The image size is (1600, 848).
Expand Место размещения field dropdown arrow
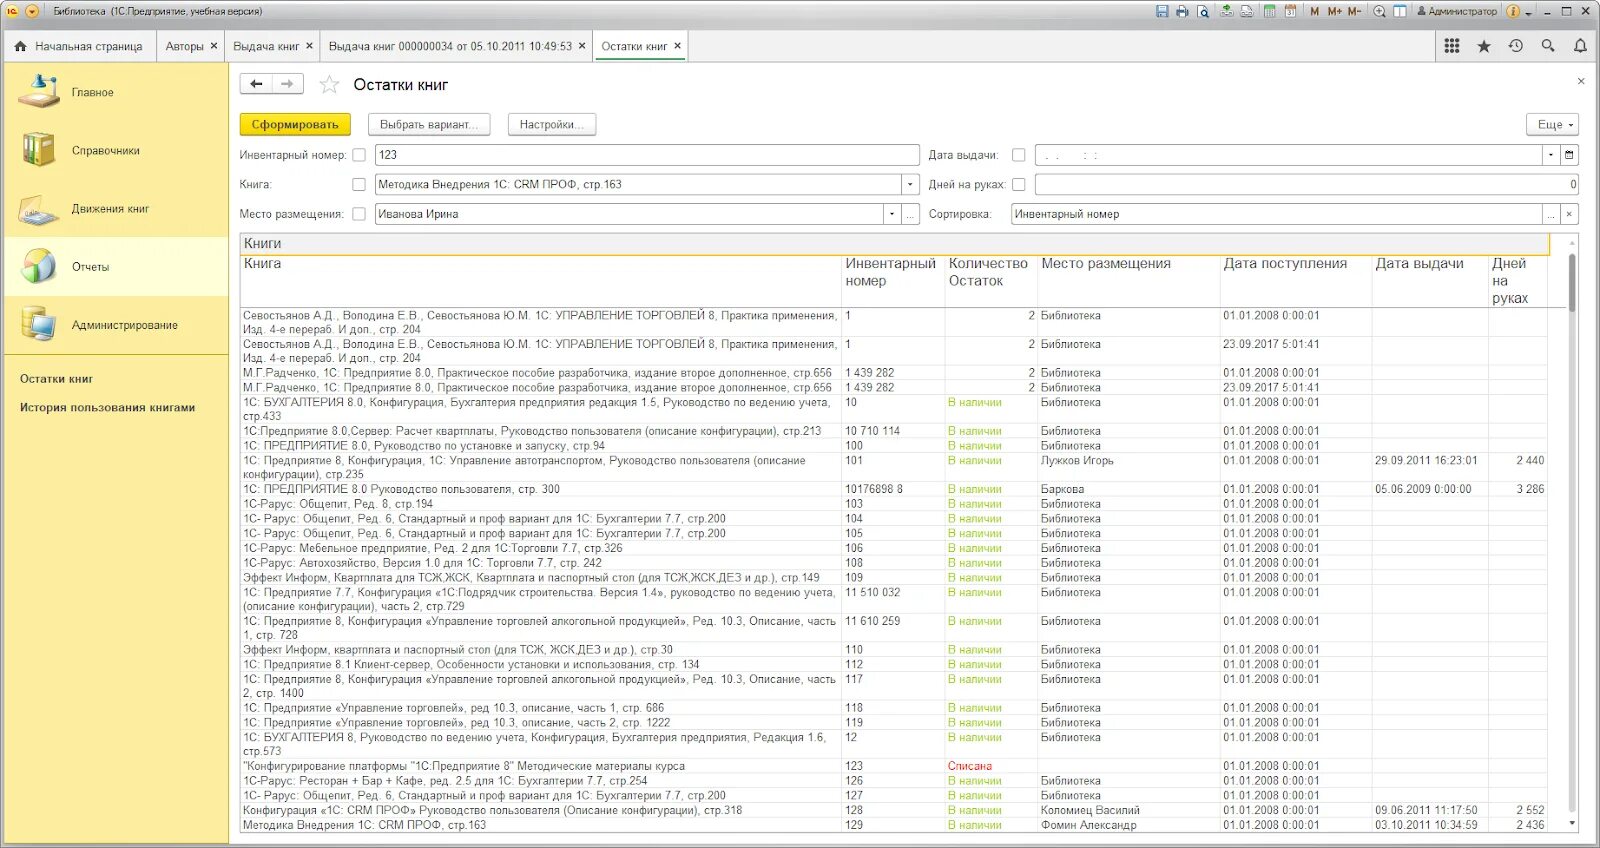tap(891, 214)
